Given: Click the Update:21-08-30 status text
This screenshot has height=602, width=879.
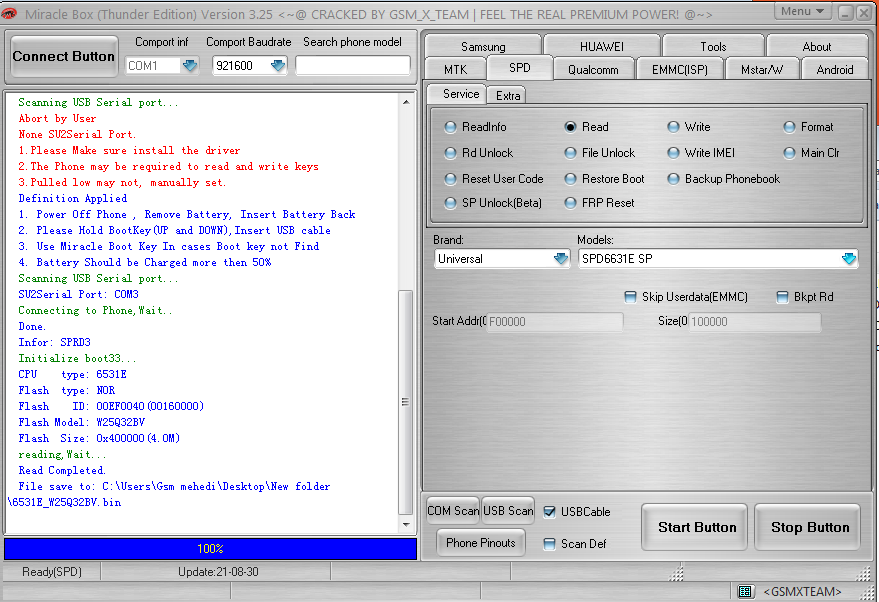Looking at the screenshot, I should click(218, 572).
